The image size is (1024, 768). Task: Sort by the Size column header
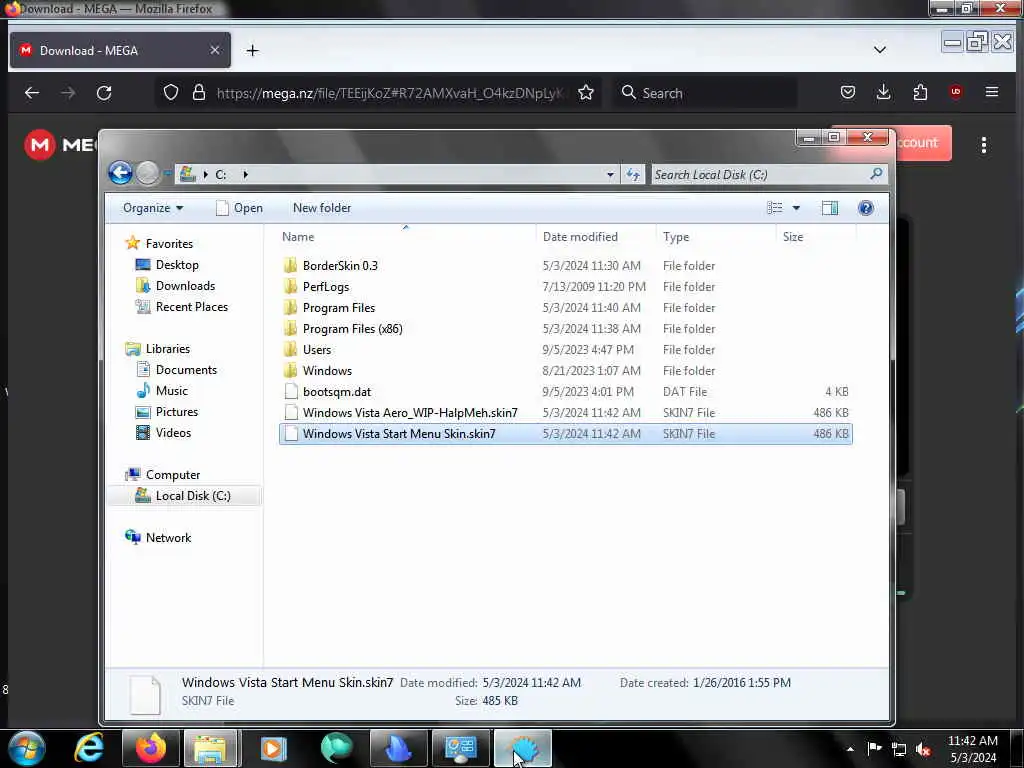tap(816, 236)
